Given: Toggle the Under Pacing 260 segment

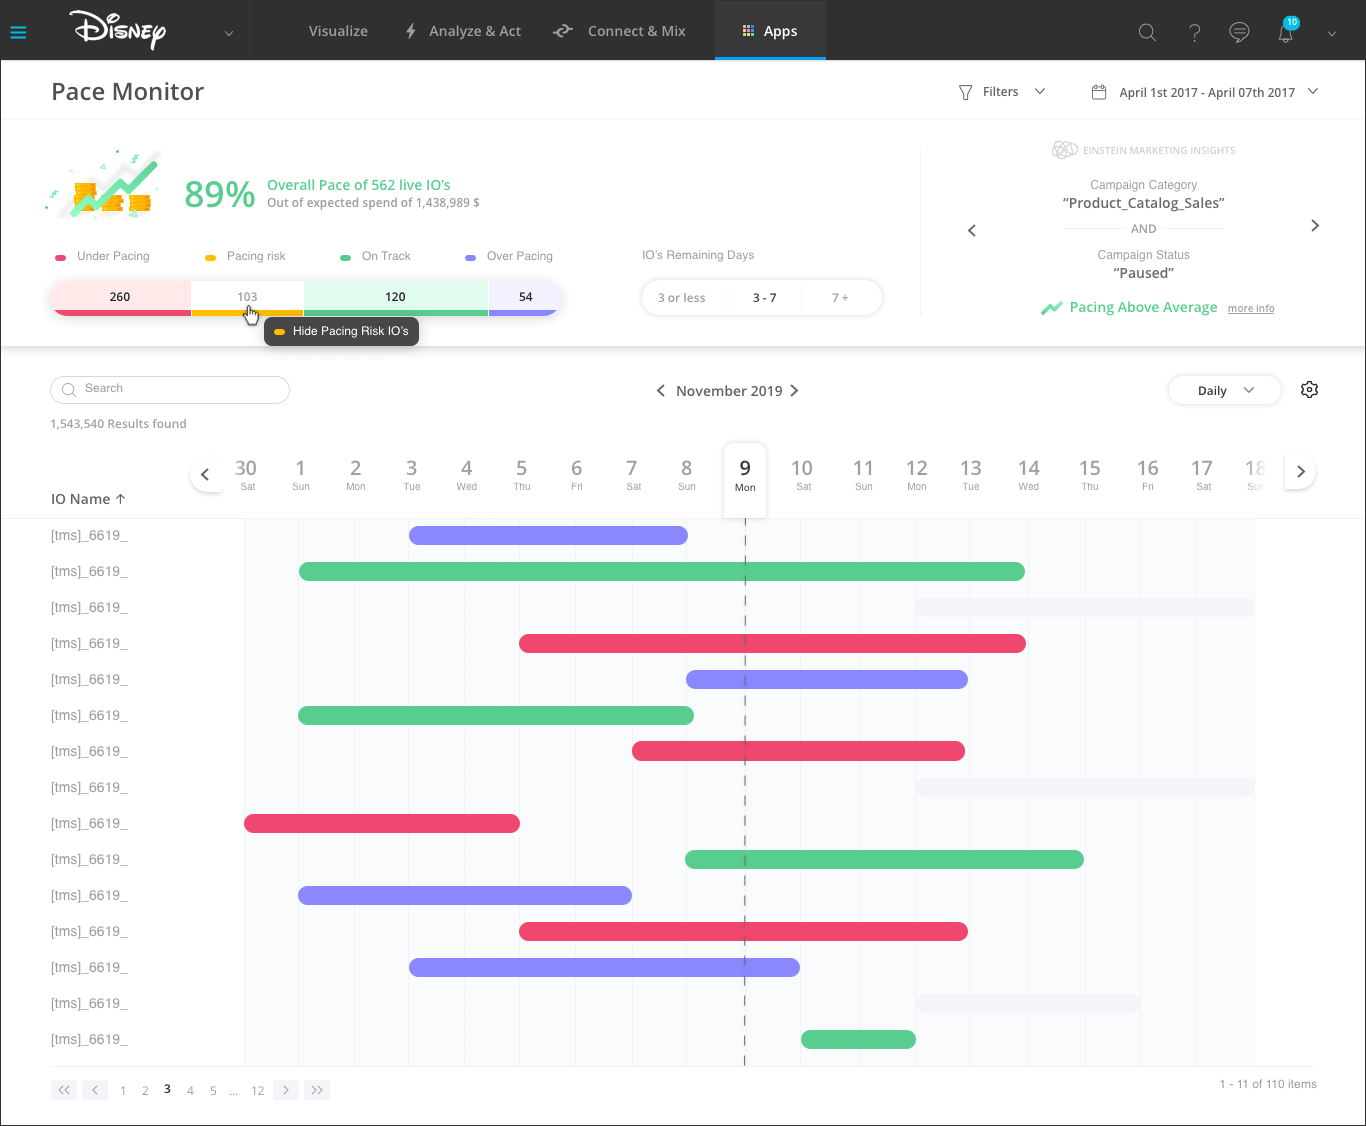Looking at the screenshot, I should point(120,297).
